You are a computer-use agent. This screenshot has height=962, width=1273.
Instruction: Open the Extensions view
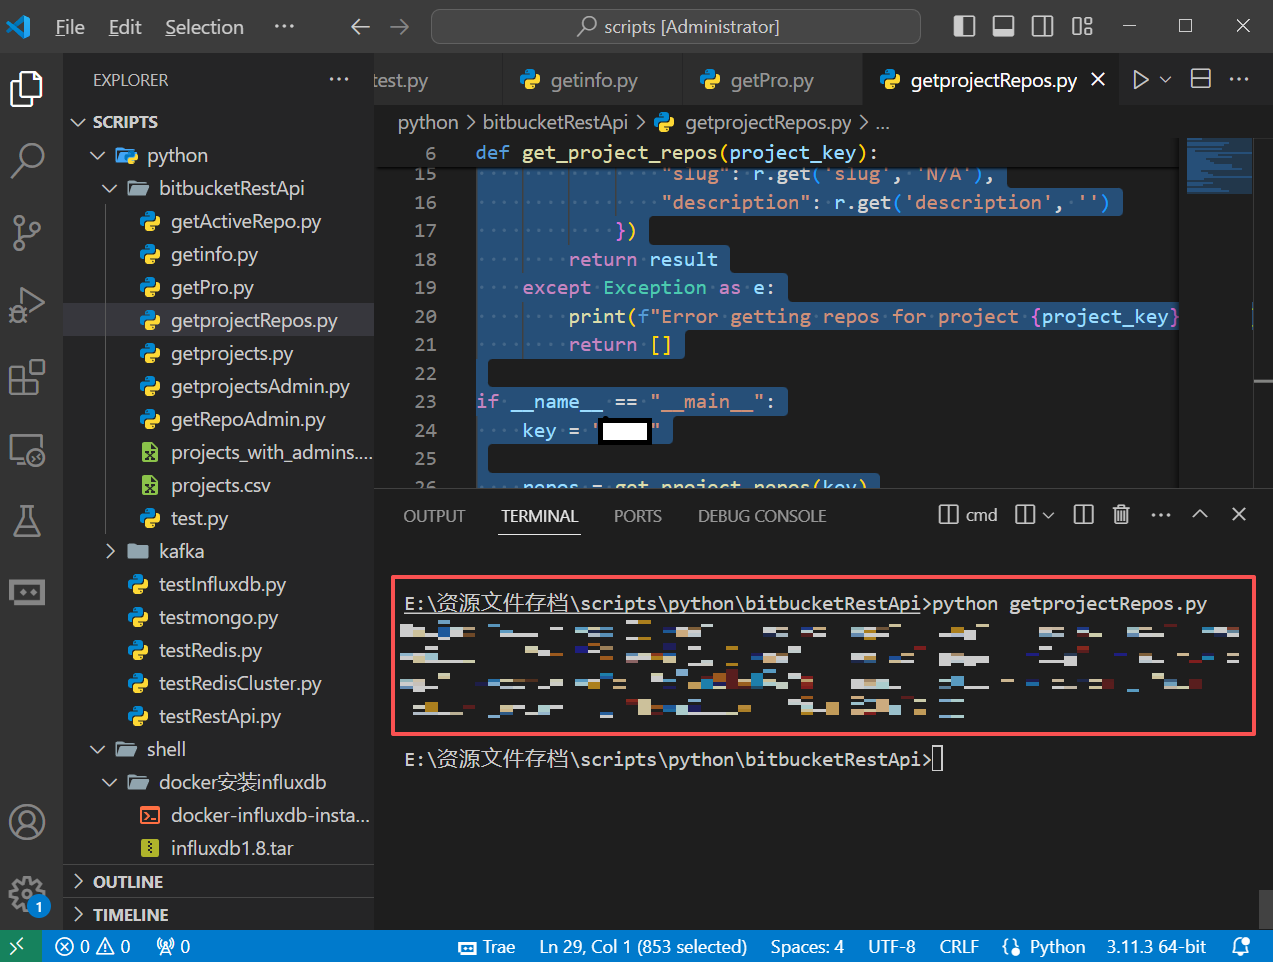point(27,378)
